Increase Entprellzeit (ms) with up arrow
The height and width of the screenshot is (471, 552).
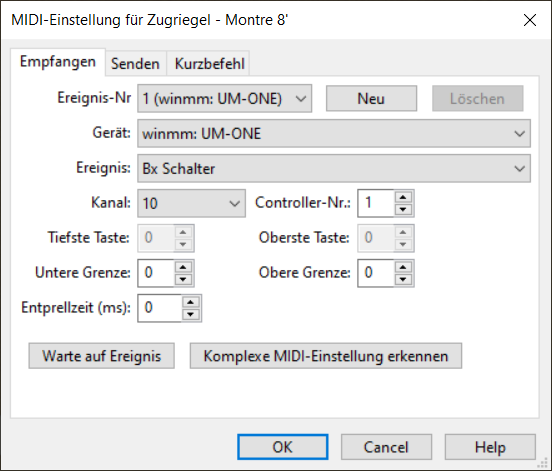click(191, 302)
